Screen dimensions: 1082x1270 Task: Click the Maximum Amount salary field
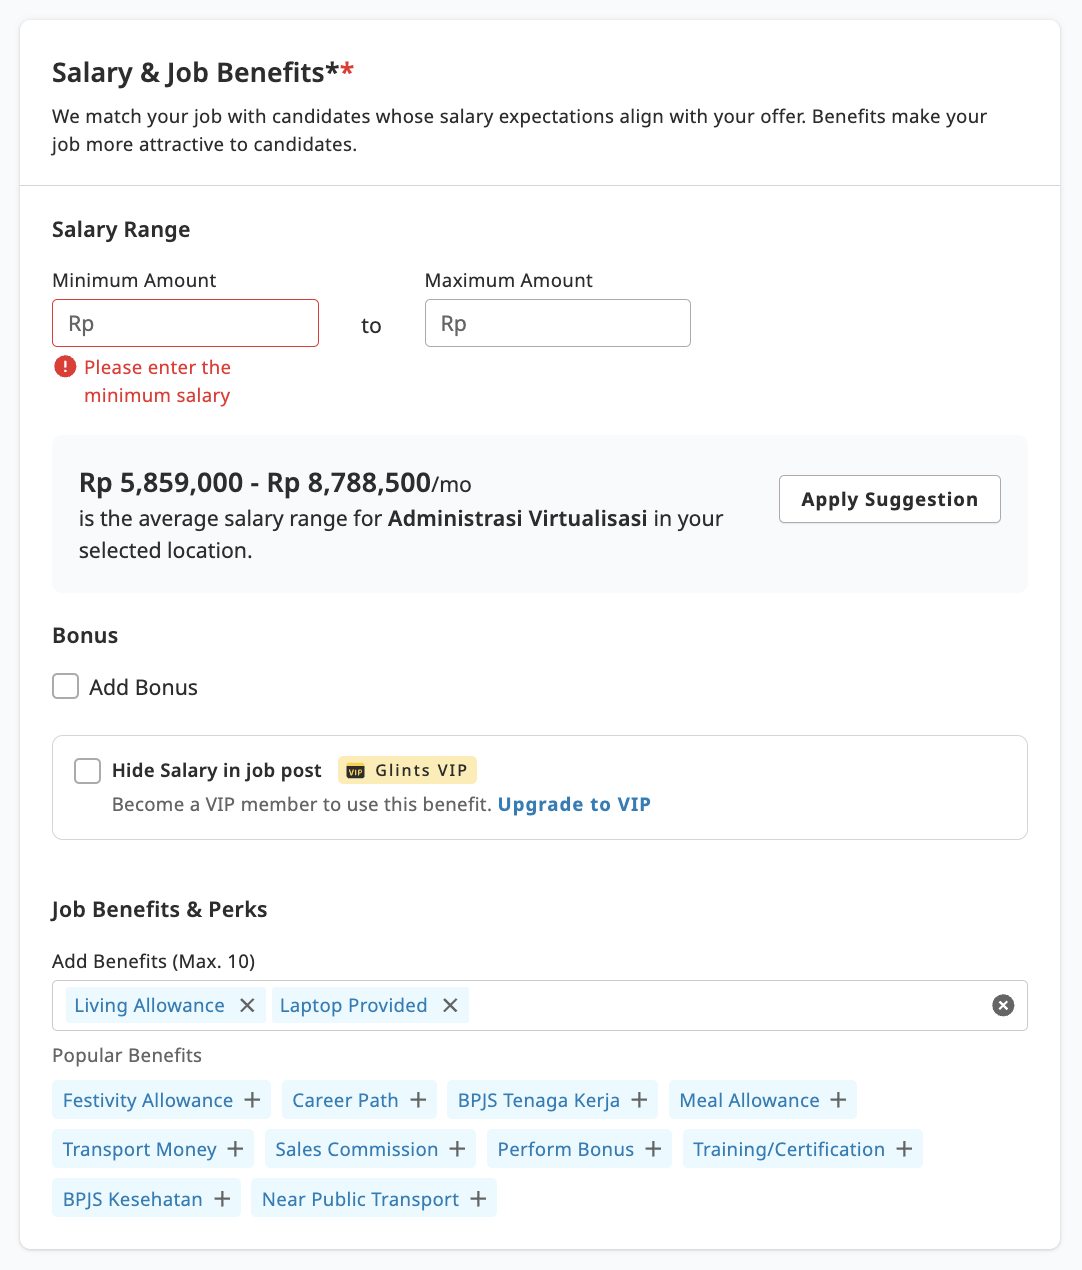pos(557,323)
